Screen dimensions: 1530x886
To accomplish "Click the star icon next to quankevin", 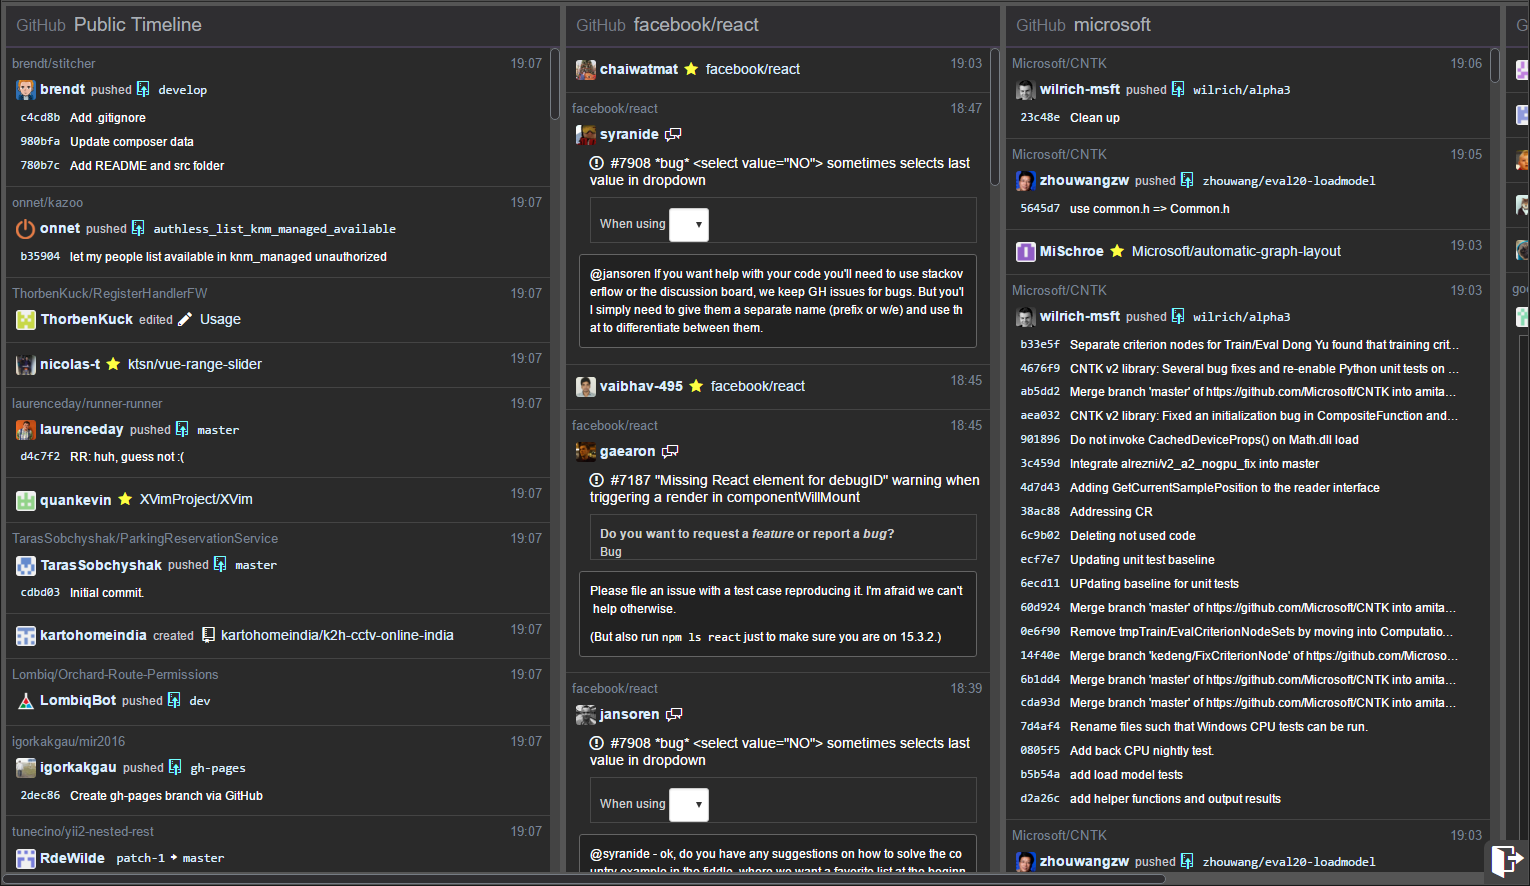I will [125, 499].
